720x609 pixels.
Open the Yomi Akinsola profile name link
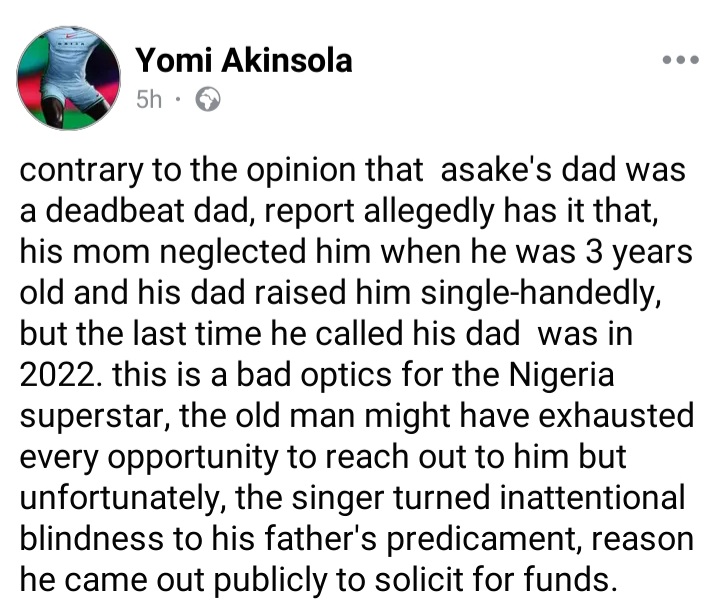[244, 61]
